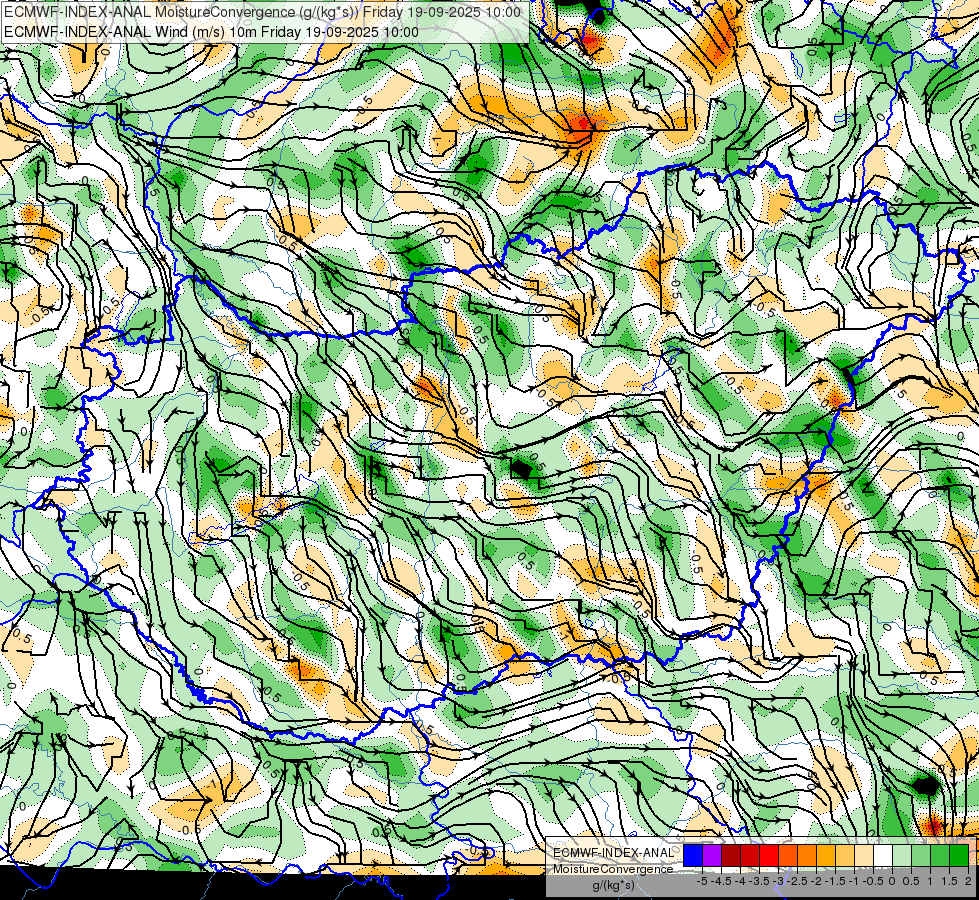Click the '-1.5' legend scale value
Screen dimensions: 979x900
pyautogui.click(x=836, y=881)
